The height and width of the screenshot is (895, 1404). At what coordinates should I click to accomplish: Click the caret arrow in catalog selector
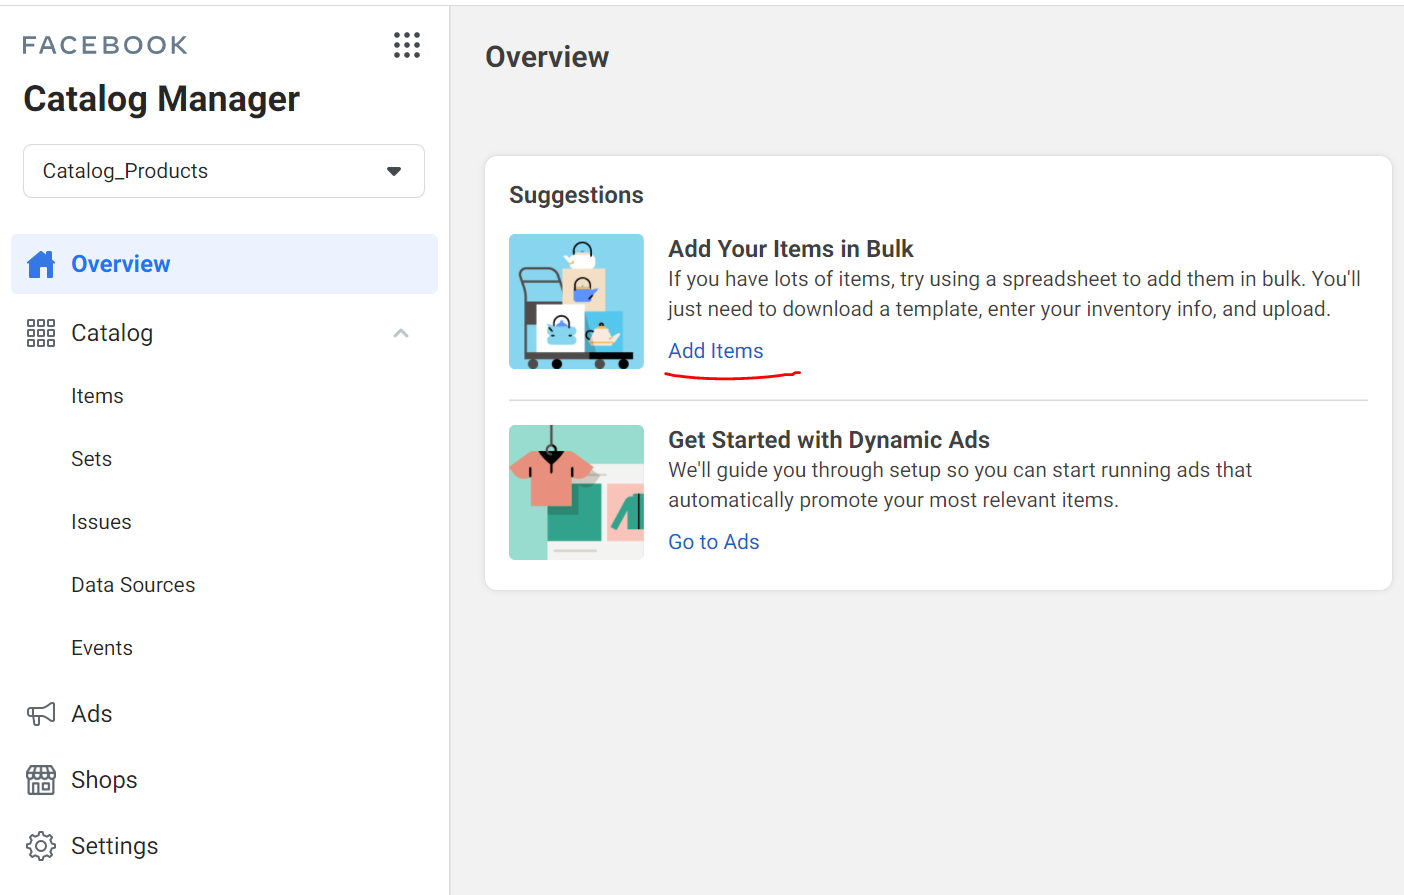[394, 171]
